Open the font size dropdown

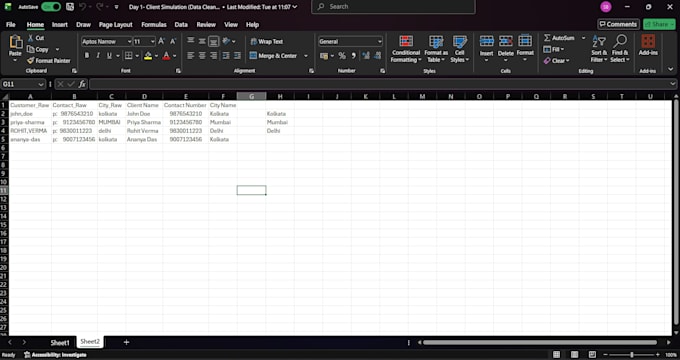click(x=153, y=42)
